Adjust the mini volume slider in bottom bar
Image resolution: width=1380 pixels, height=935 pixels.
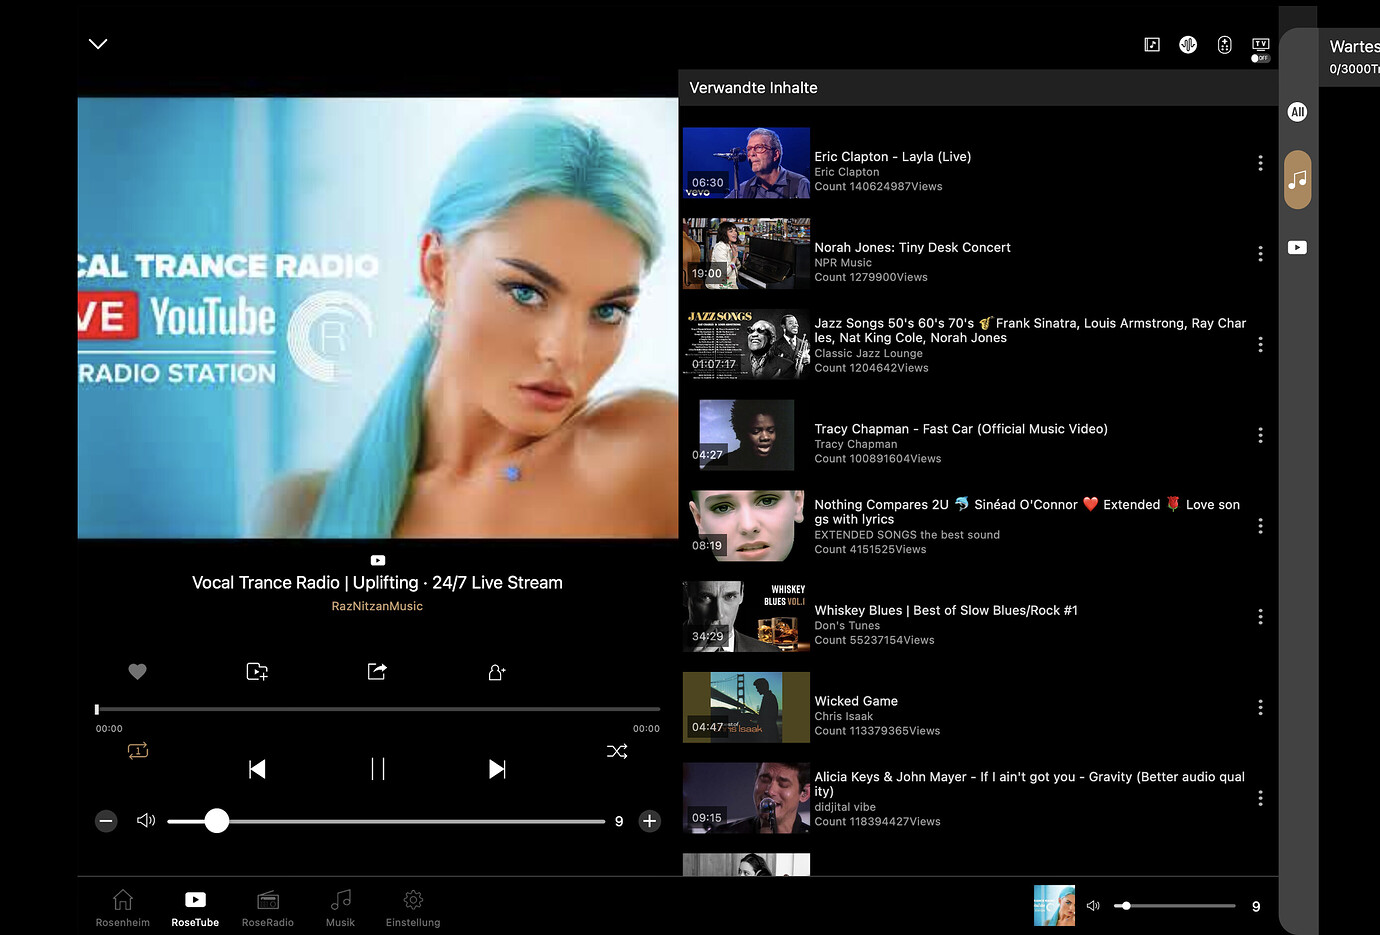tap(1175, 906)
